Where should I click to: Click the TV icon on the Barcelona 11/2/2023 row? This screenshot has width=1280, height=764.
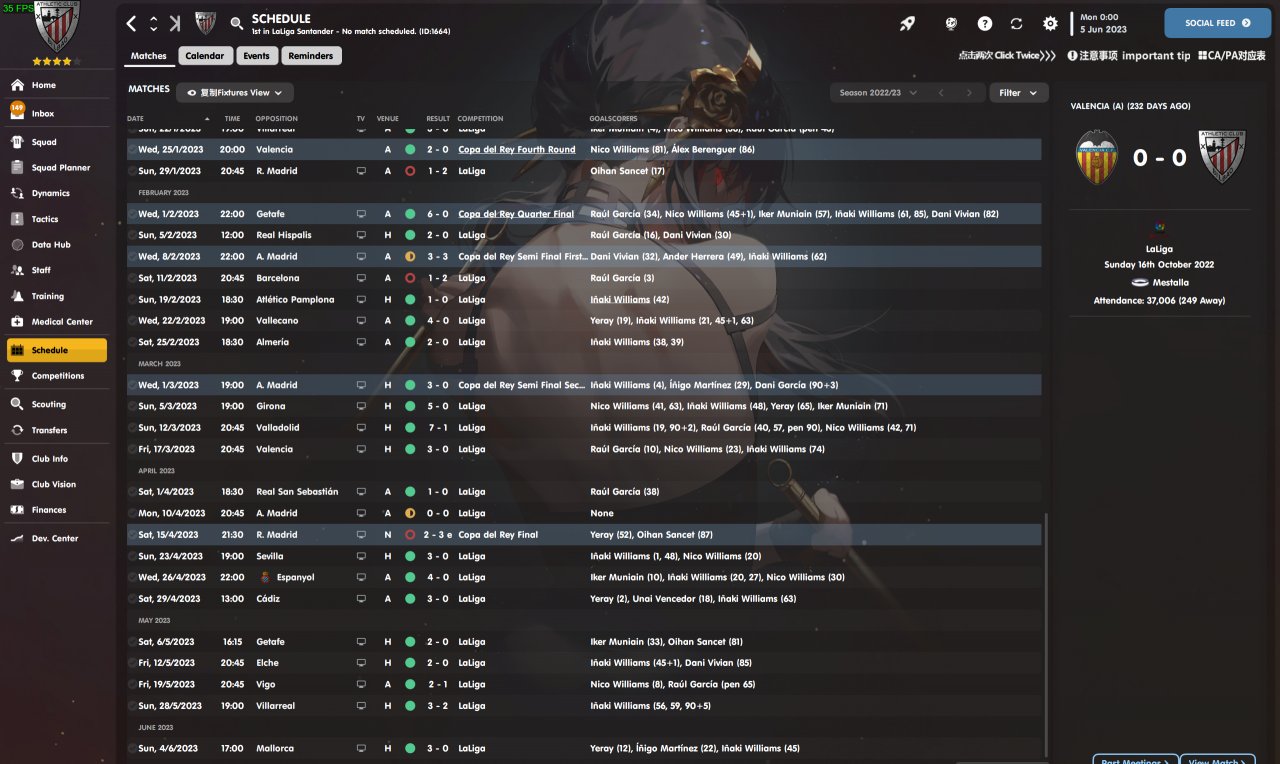point(361,278)
